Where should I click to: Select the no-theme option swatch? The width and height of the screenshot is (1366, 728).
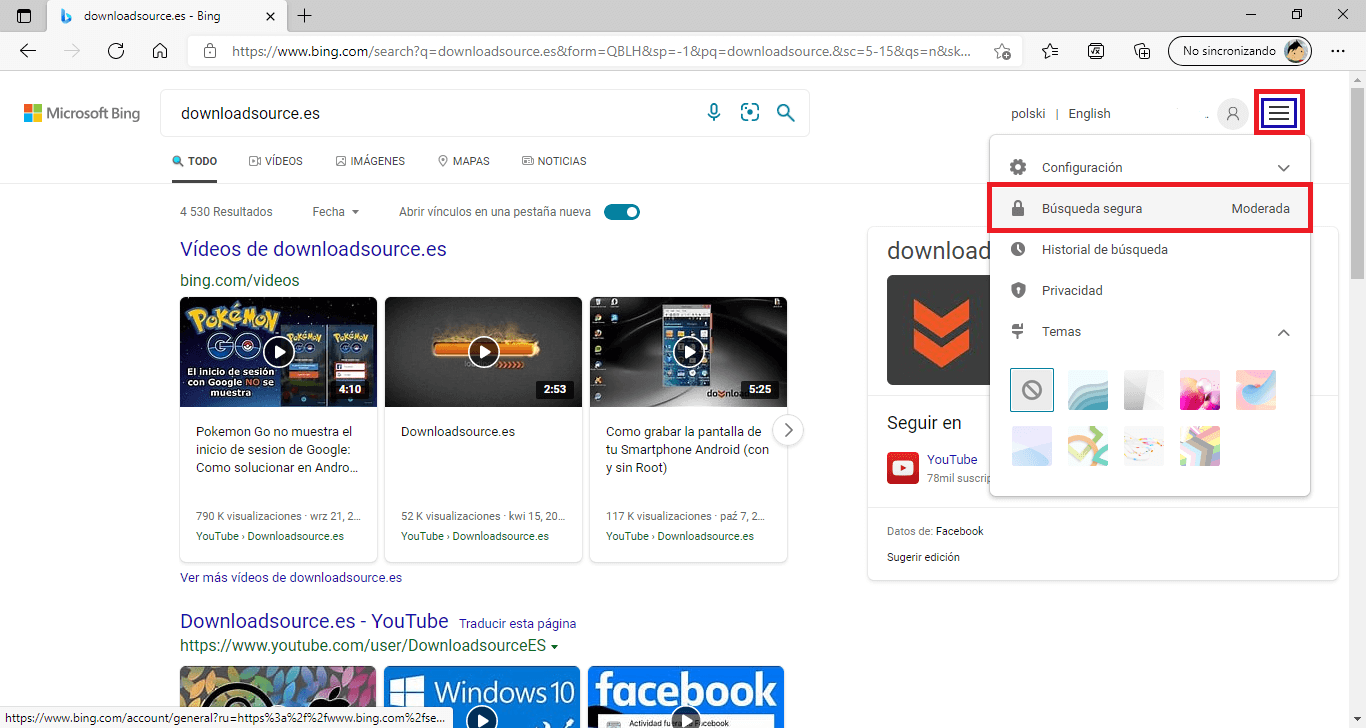tap(1032, 390)
